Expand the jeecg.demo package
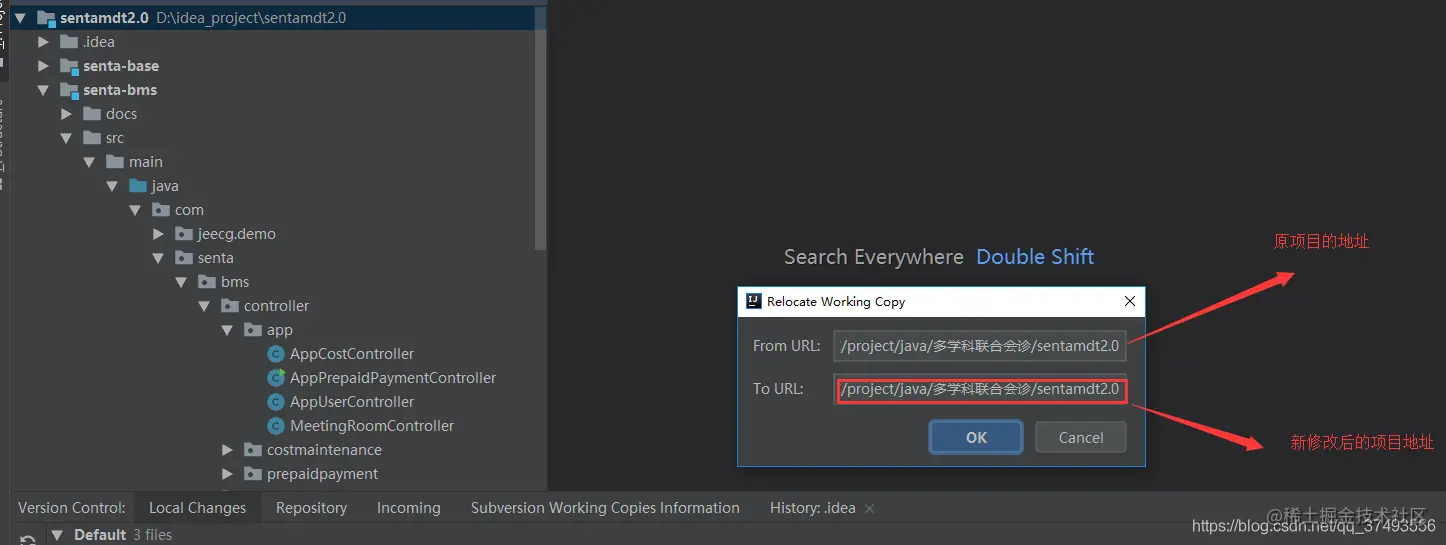Viewport: 1446px width, 545px height. 158,234
